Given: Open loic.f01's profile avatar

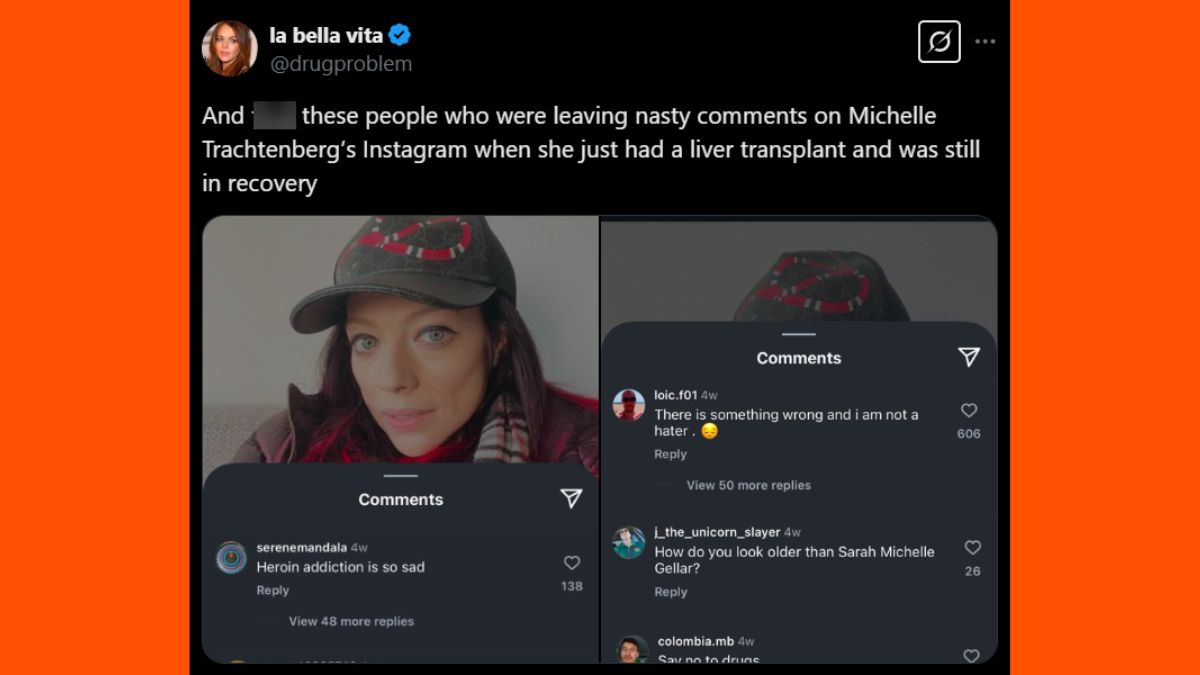Looking at the screenshot, I should (x=629, y=405).
